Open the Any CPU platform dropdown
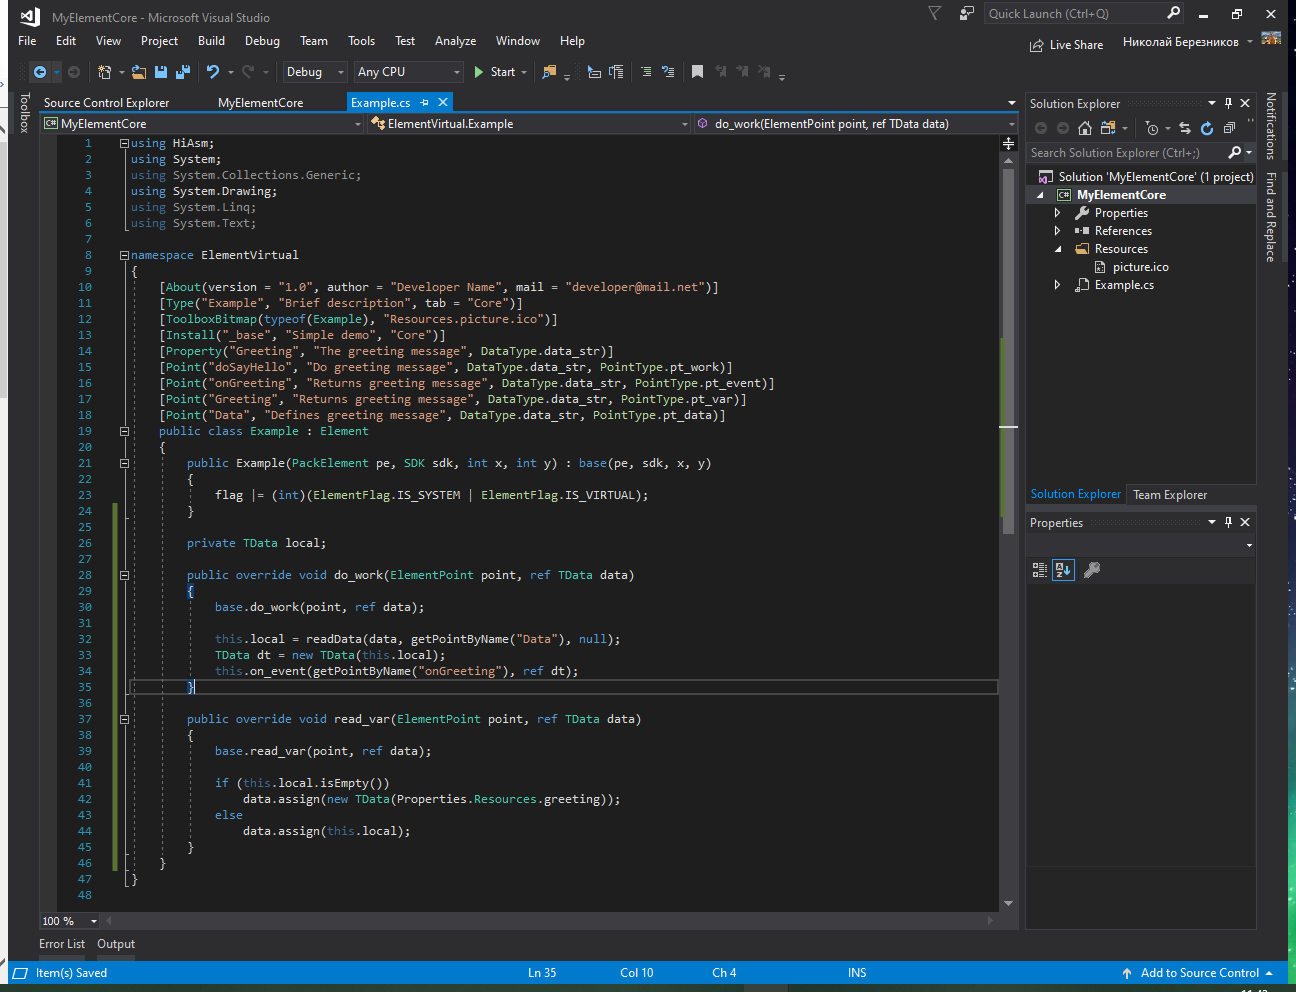Image resolution: width=1296 pixels, height=992 pixels. click(x=408, y=72)
